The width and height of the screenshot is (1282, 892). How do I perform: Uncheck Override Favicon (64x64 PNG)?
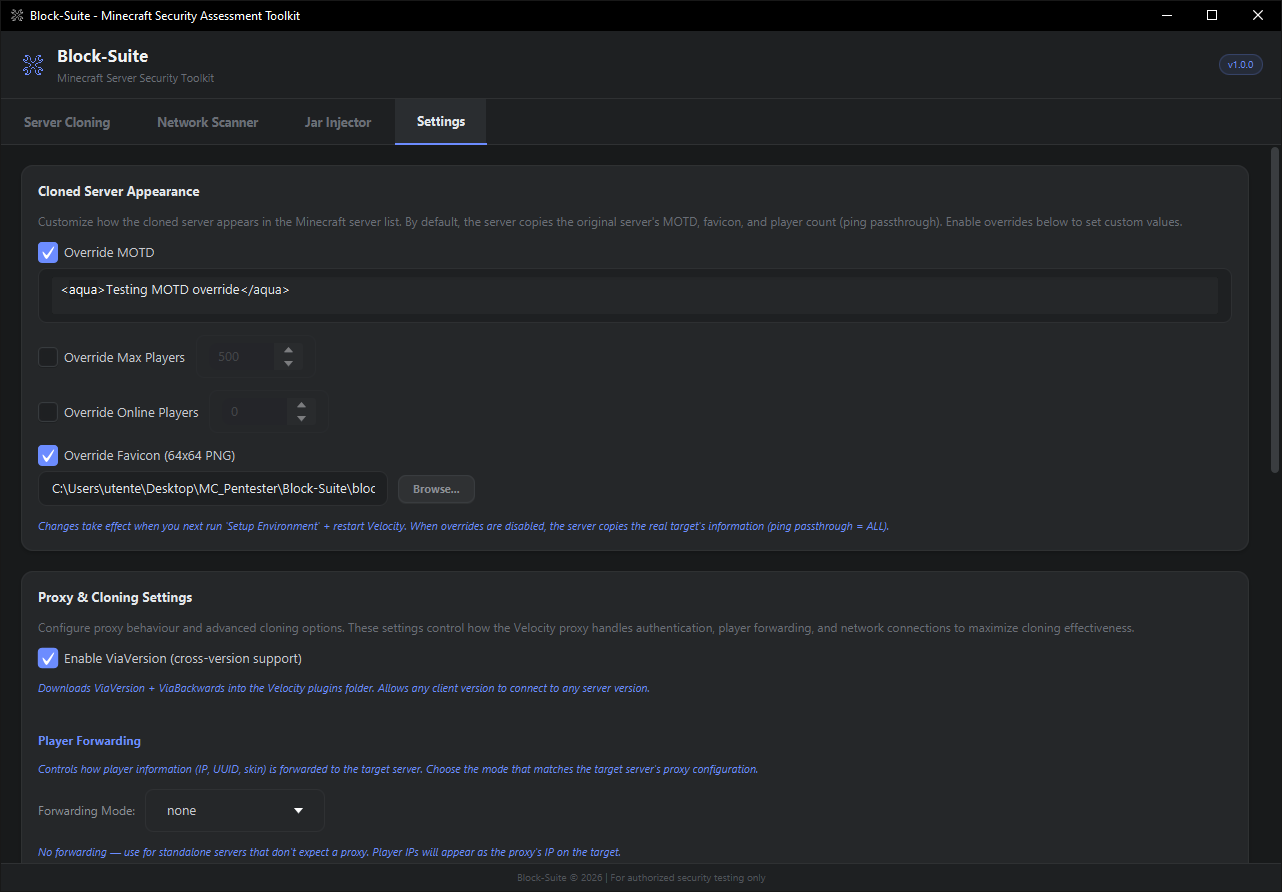47,455
